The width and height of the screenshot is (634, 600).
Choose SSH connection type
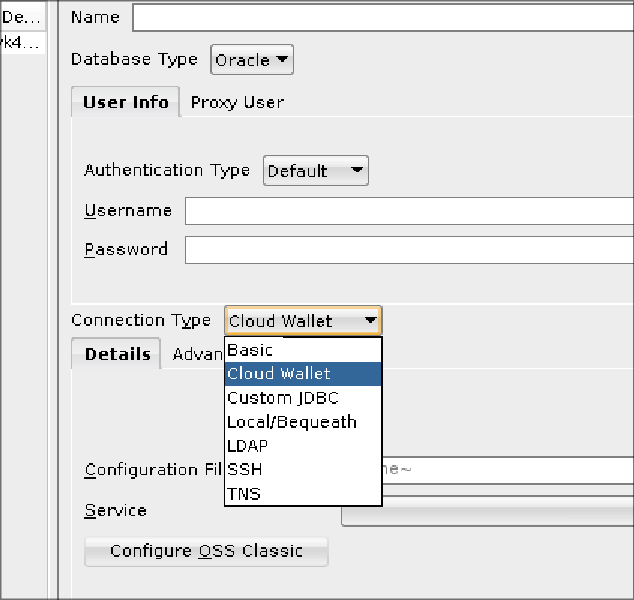pyautogui.click(x=302, y=469)
